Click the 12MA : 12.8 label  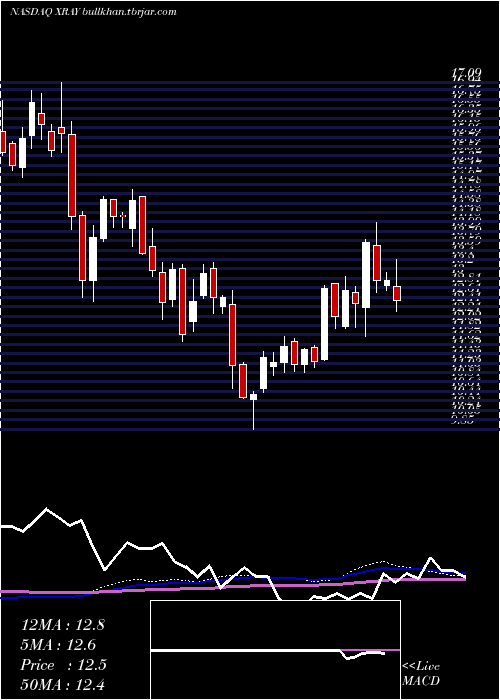tap(63, 625)
